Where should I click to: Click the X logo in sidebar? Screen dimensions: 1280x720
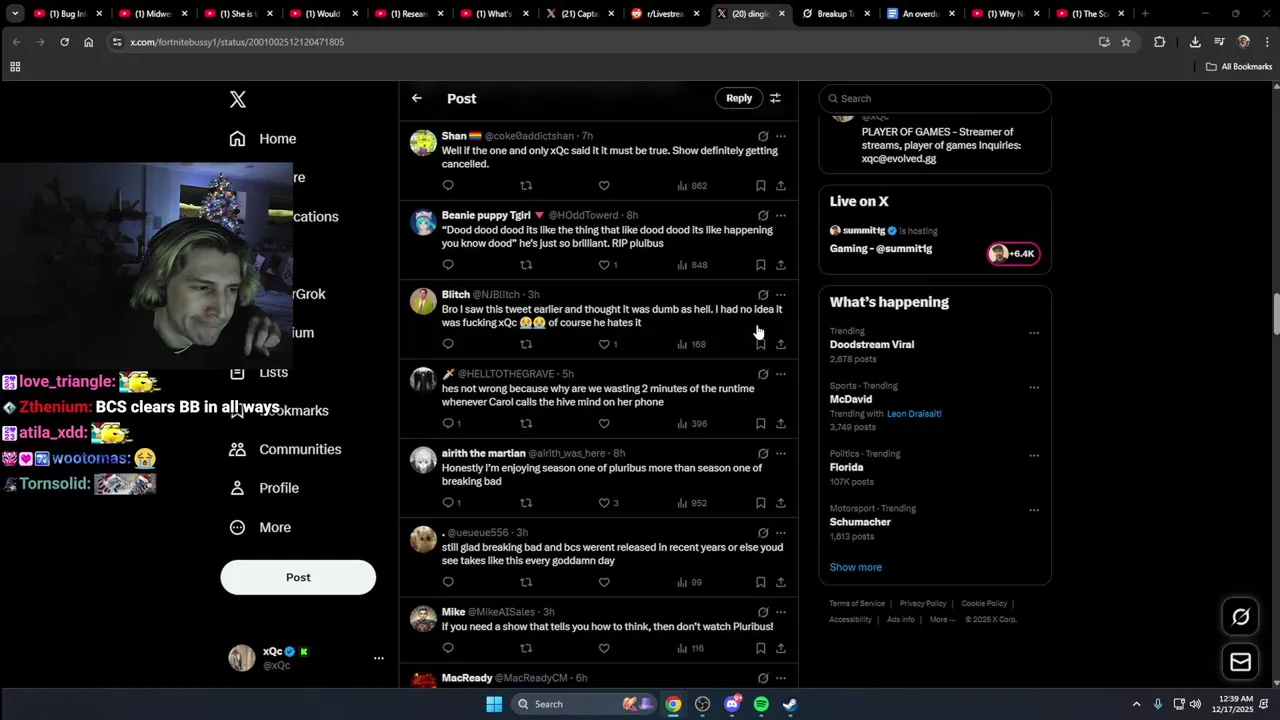click(x=237, y=99)
